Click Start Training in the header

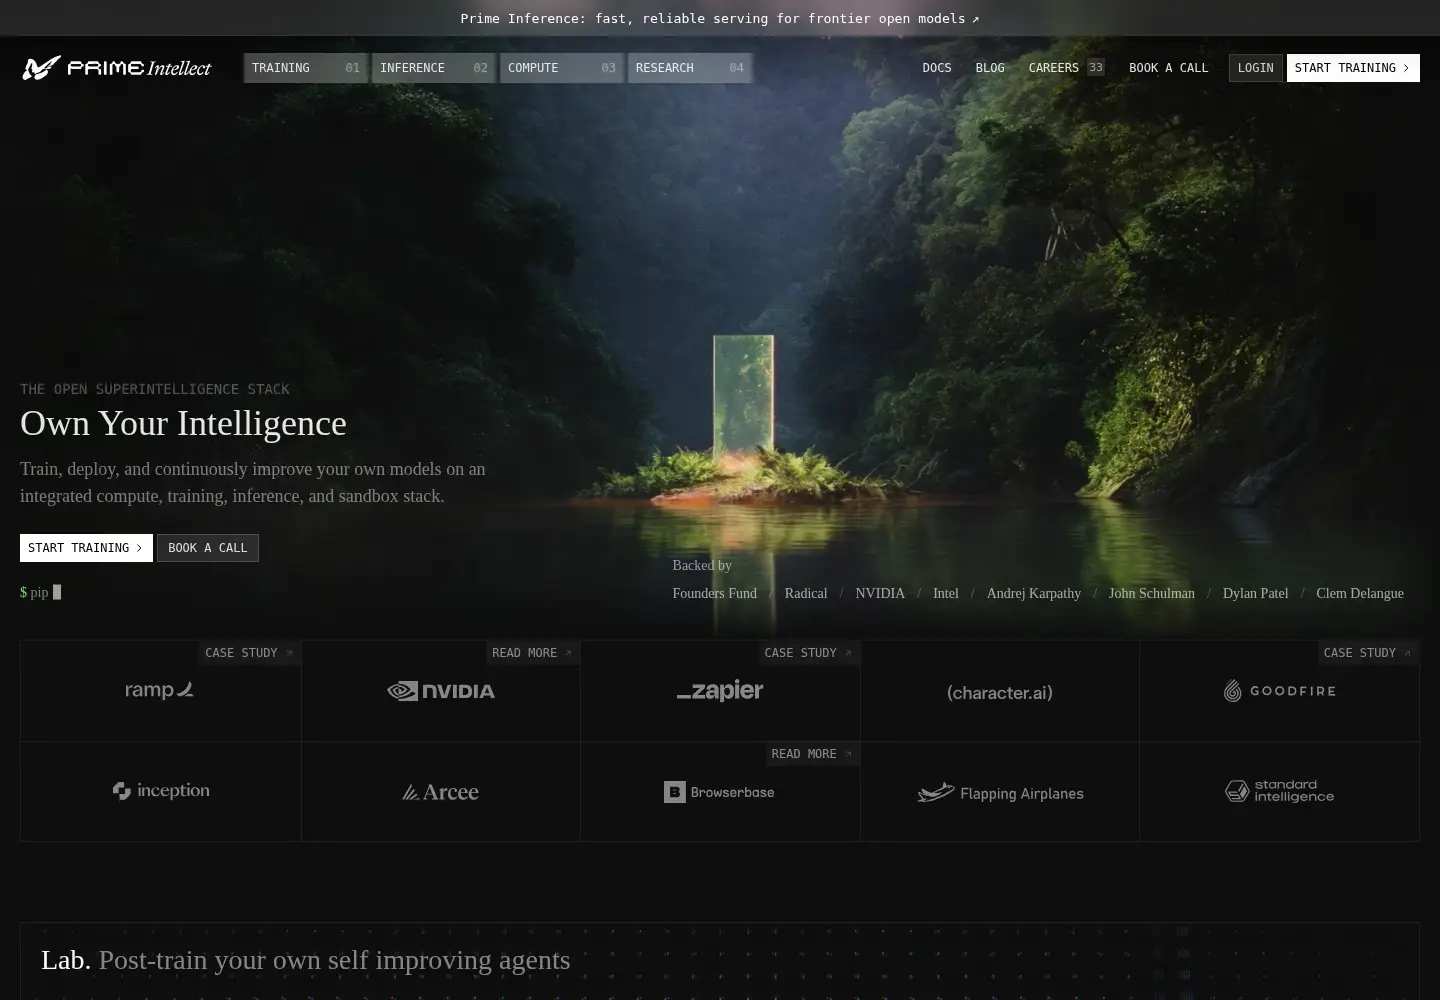[x=1353, y=68]
